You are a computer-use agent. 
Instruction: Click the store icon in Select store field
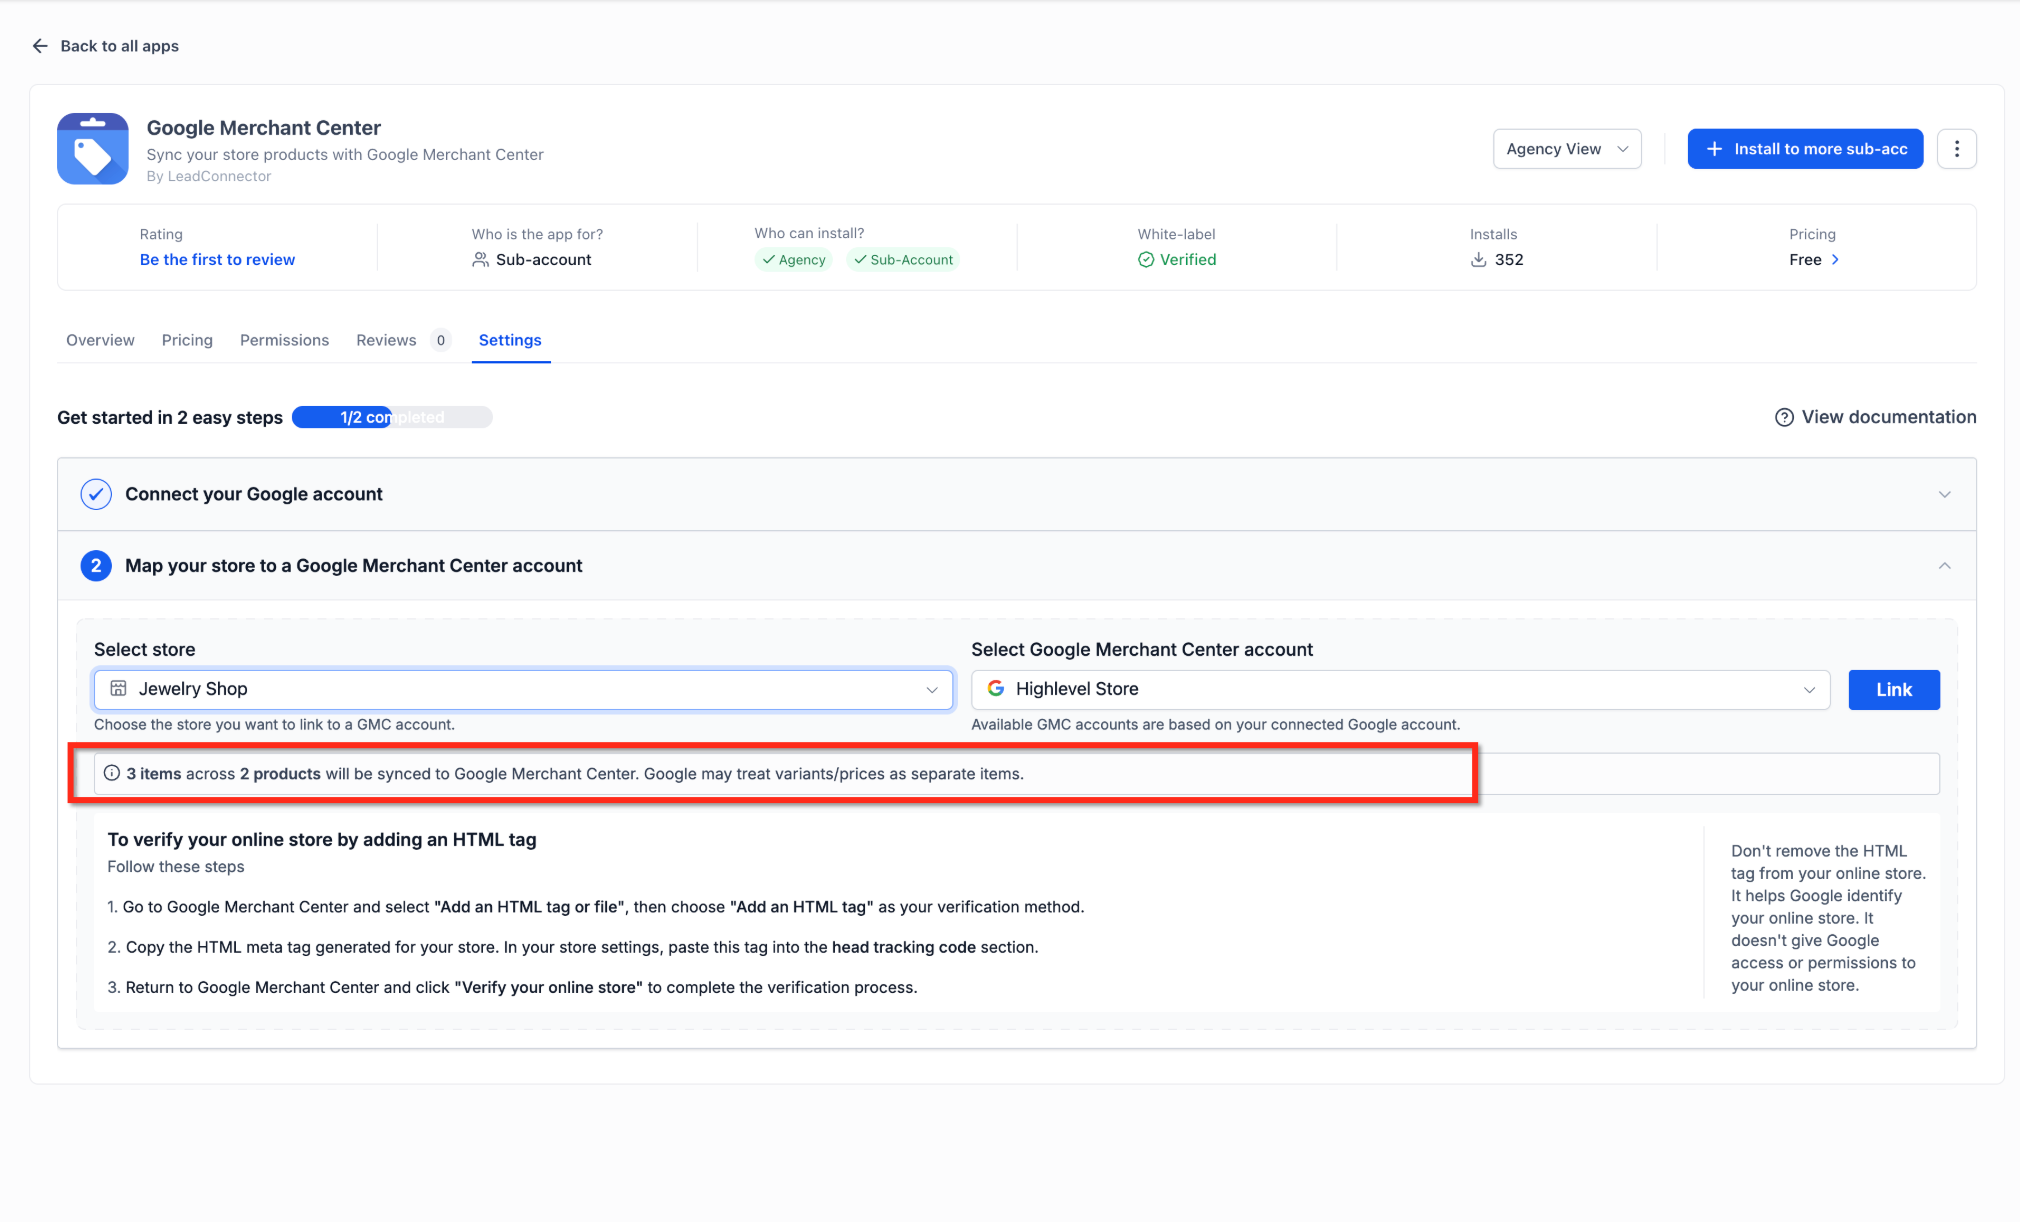[x=118, y=689]
